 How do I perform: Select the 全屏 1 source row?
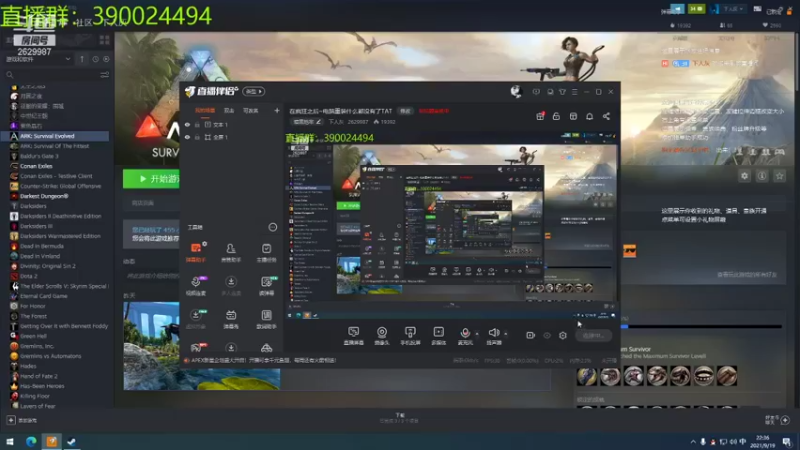pyautogui.click(x=232, y=137)
